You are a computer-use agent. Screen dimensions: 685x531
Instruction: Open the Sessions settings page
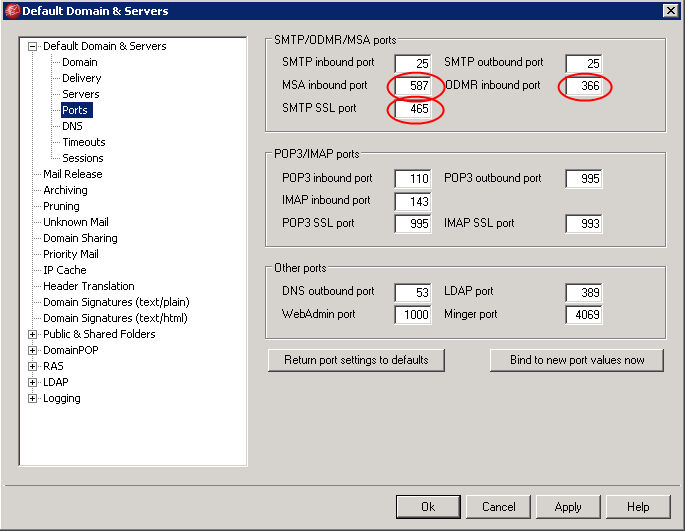[x=83, y=158]
